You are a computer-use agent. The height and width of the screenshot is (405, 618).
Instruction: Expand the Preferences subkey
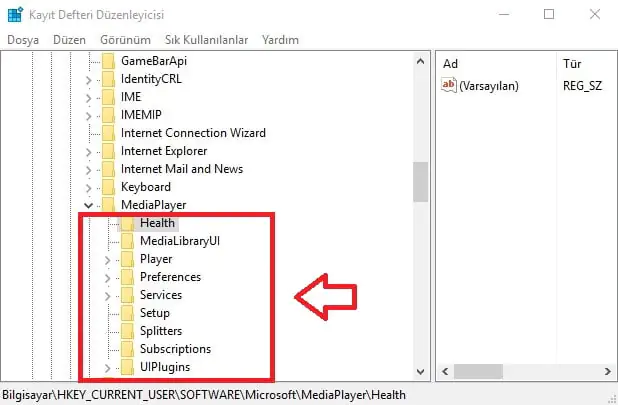108,278
